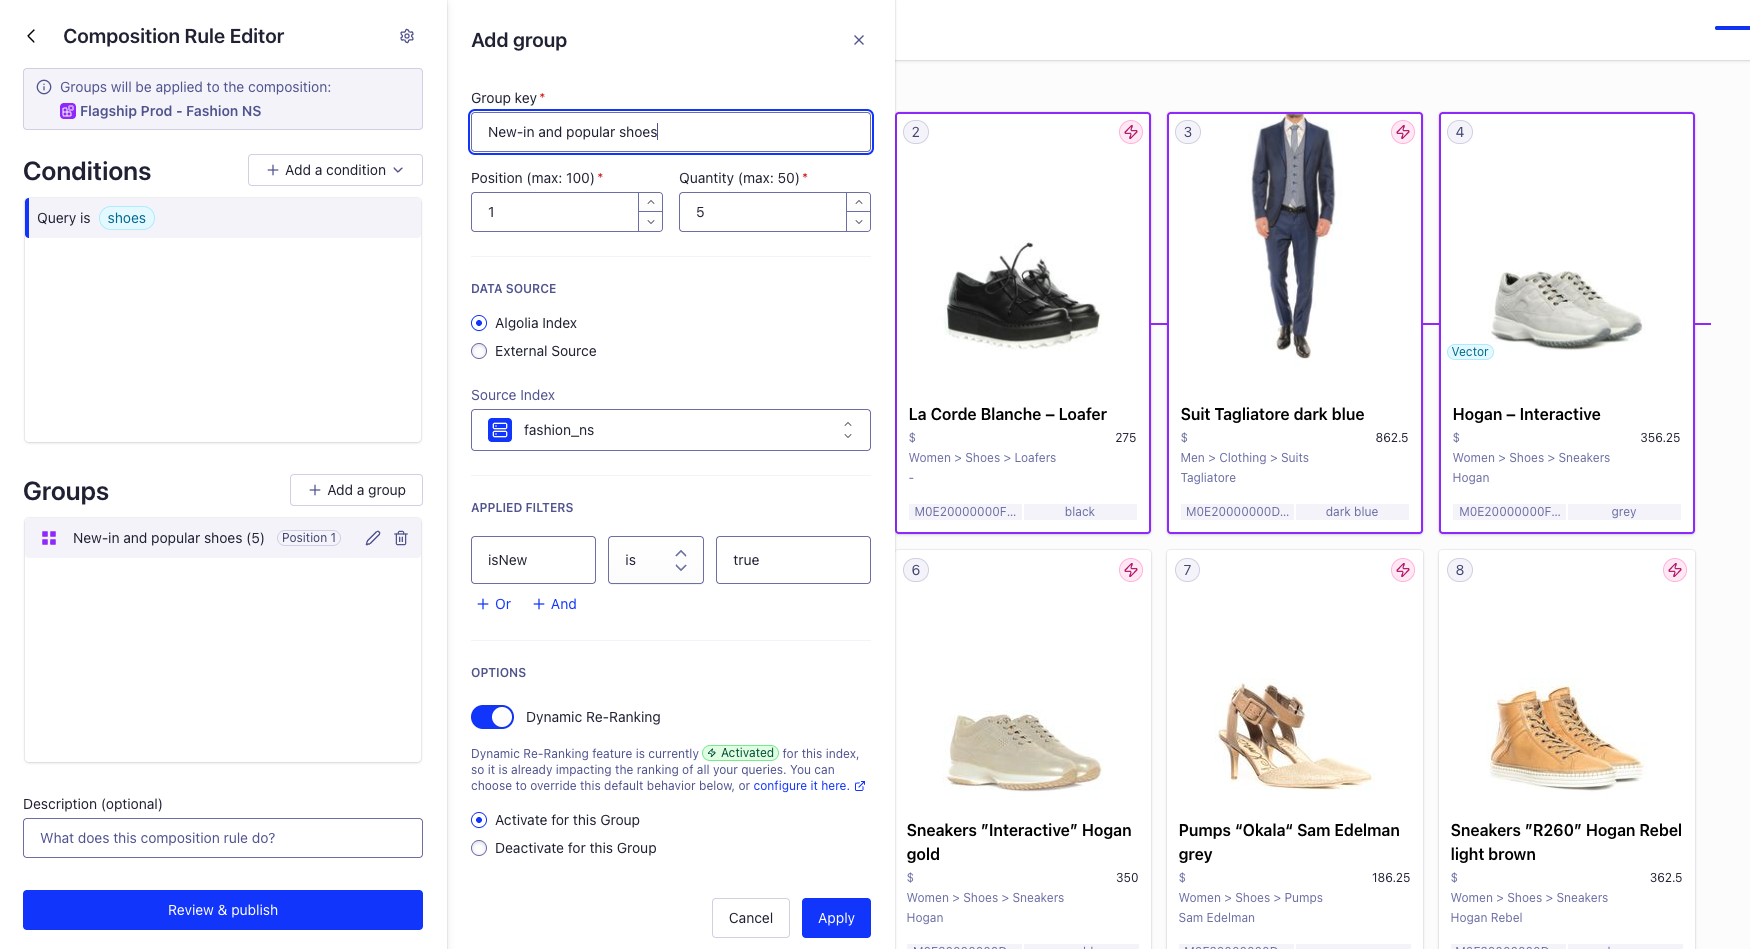
Task: Click the 'grey' color tag
Action: [x=1624, y=512]
